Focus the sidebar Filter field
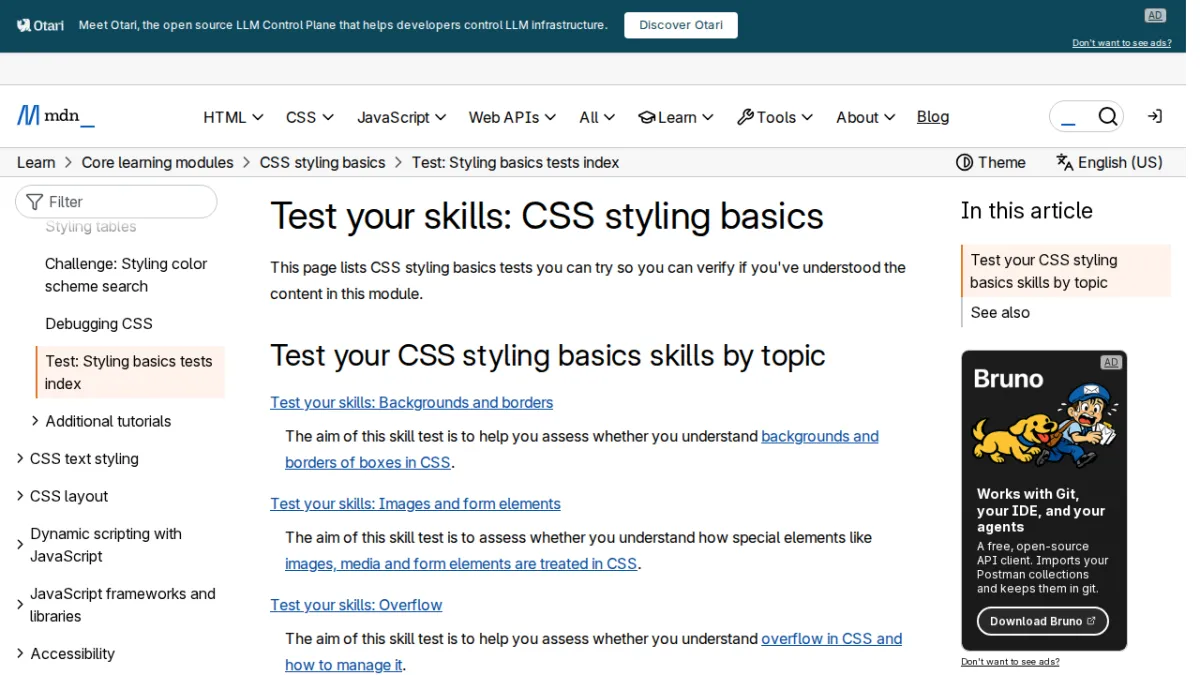 [x=116, y=201]
